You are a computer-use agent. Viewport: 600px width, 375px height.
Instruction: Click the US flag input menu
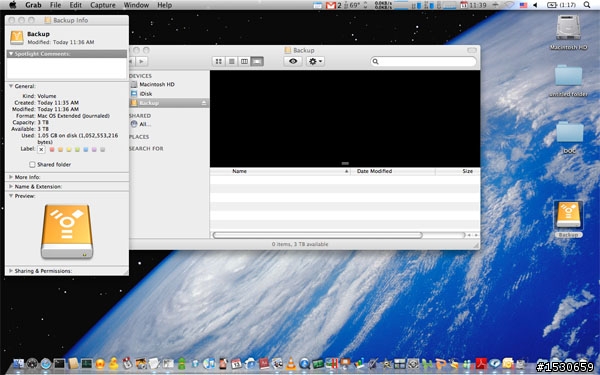tap(523, 5)
